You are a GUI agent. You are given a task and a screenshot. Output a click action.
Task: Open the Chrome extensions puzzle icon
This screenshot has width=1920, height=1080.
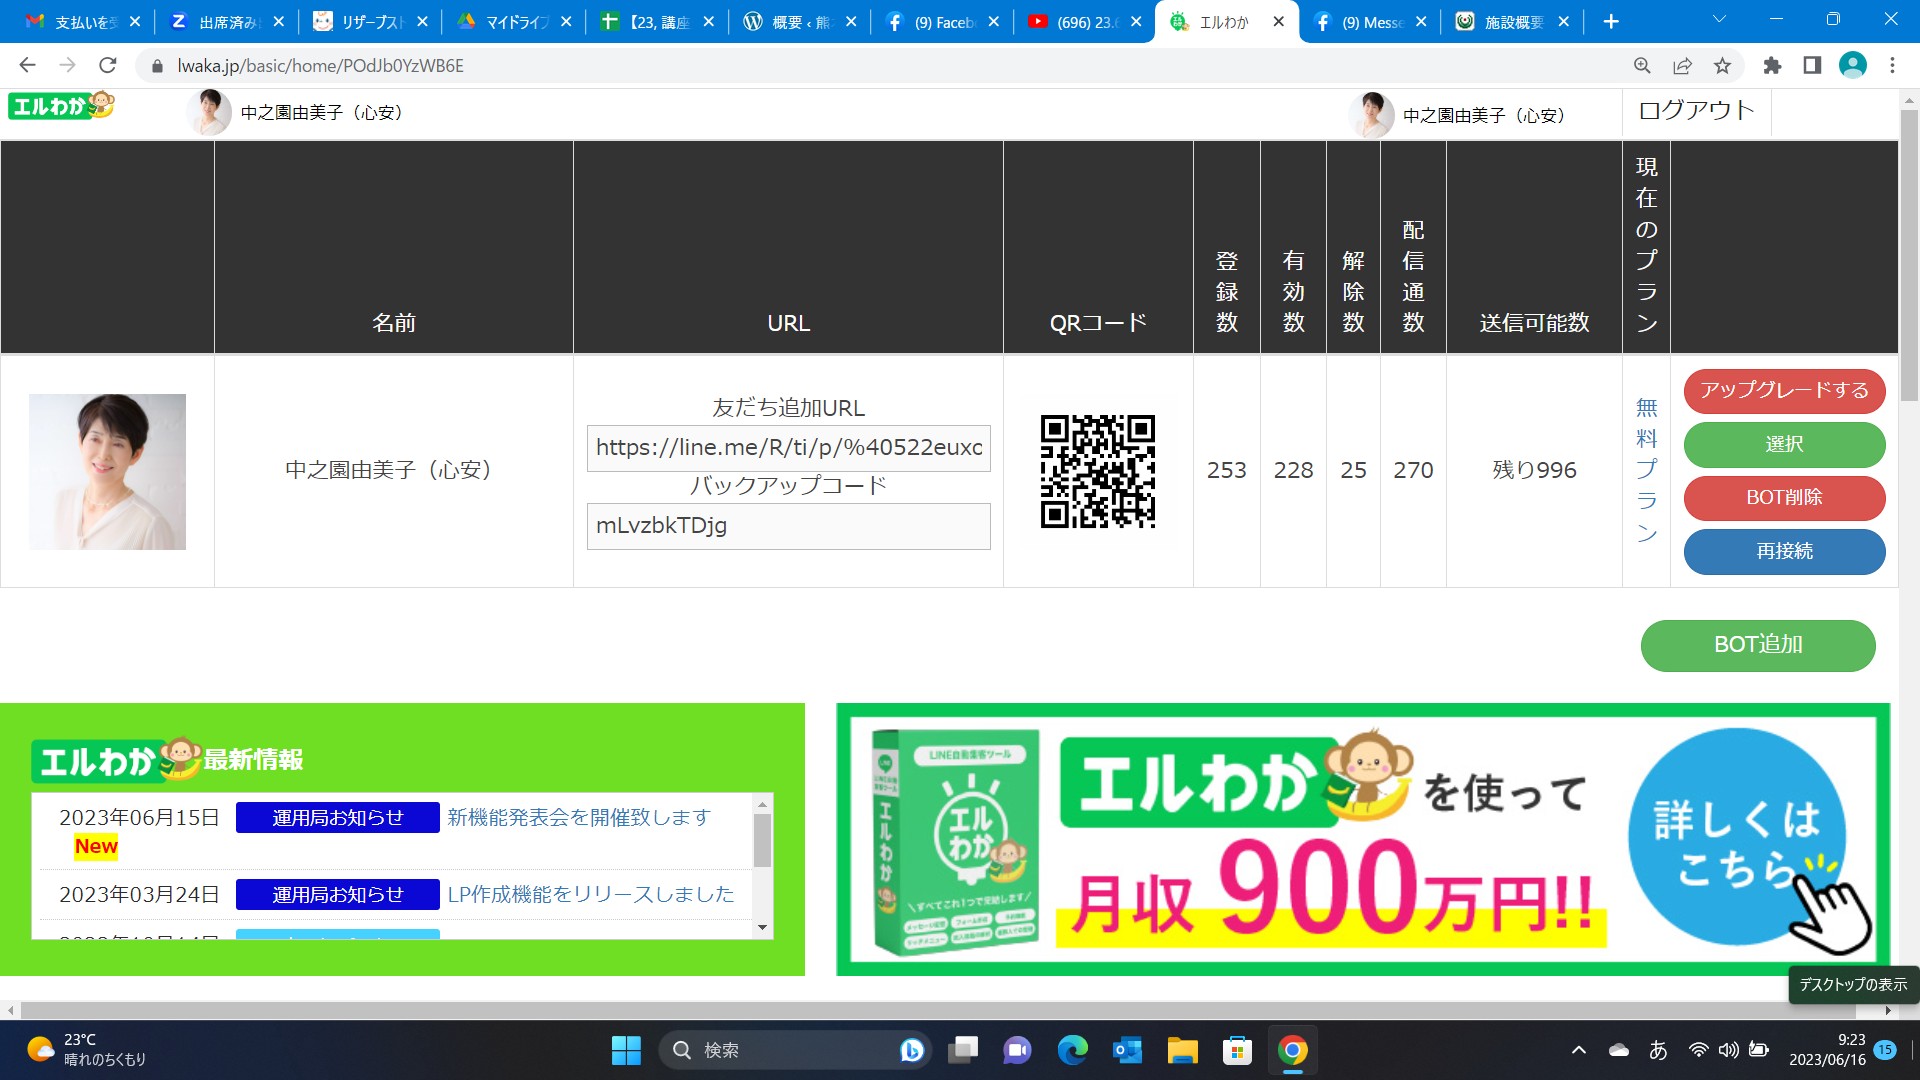[1772, 66]
